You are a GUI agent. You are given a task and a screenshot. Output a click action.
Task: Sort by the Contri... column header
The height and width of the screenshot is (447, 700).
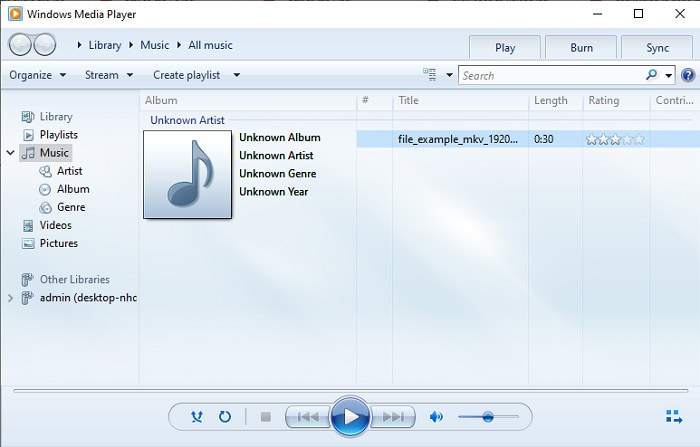click(x=675, y=100)
